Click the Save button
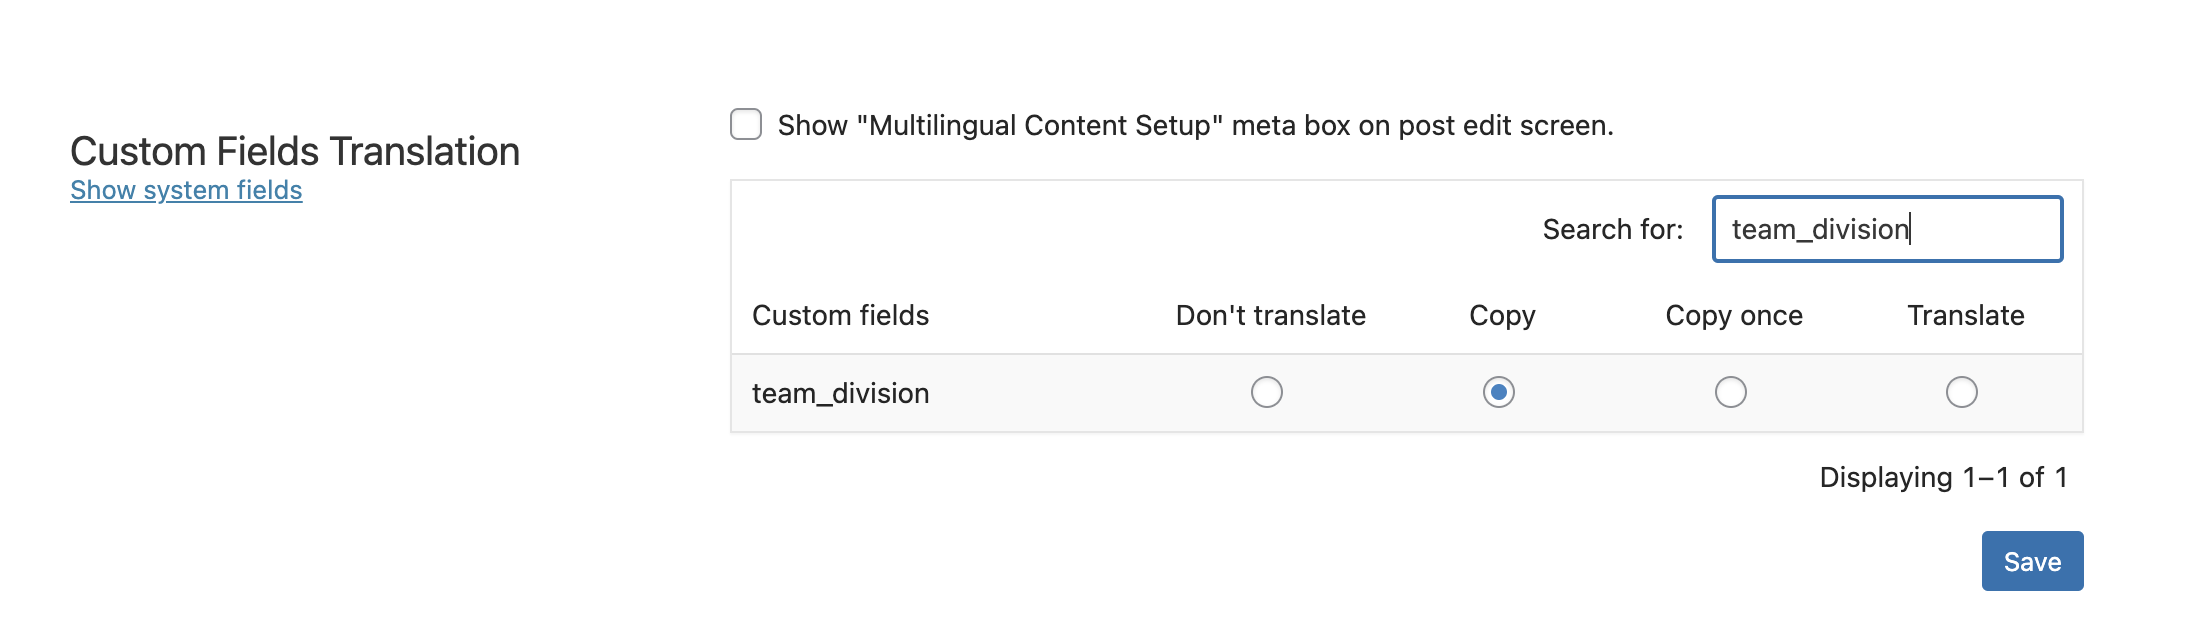2206x626 pixels. pyautogui.click(x=2032, y=561)
